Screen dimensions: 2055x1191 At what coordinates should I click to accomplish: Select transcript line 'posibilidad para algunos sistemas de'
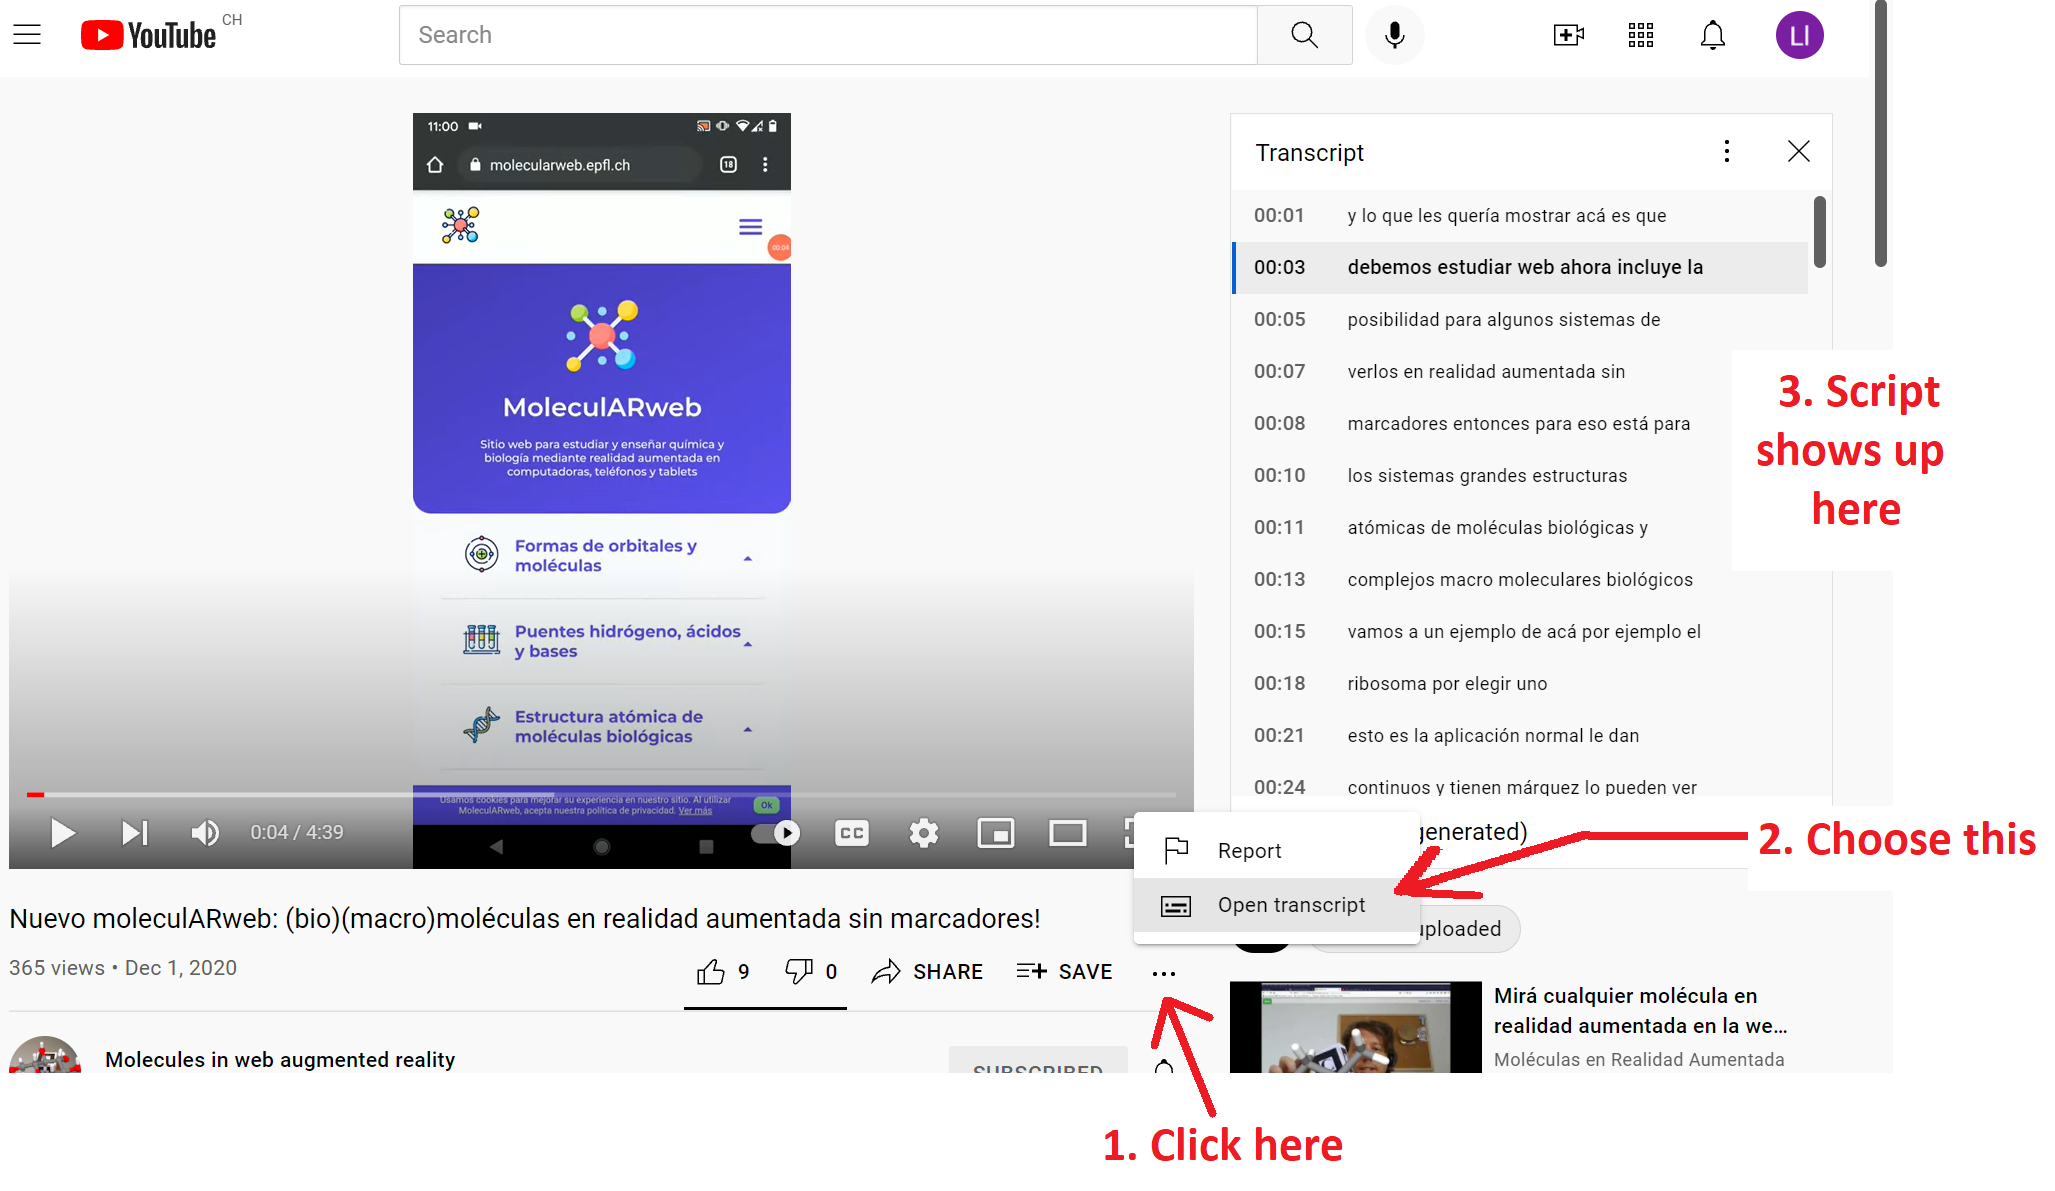[x=1520, y=320]
